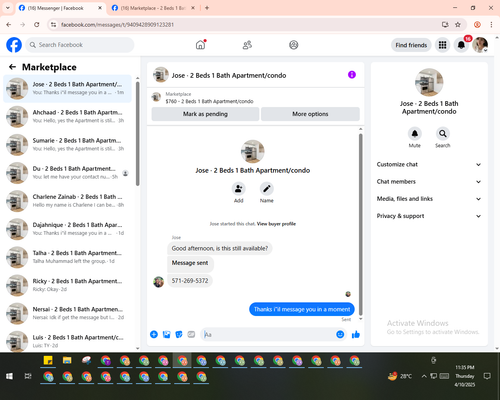Bookmark this page with the star icon

click(x=458, y=25)
